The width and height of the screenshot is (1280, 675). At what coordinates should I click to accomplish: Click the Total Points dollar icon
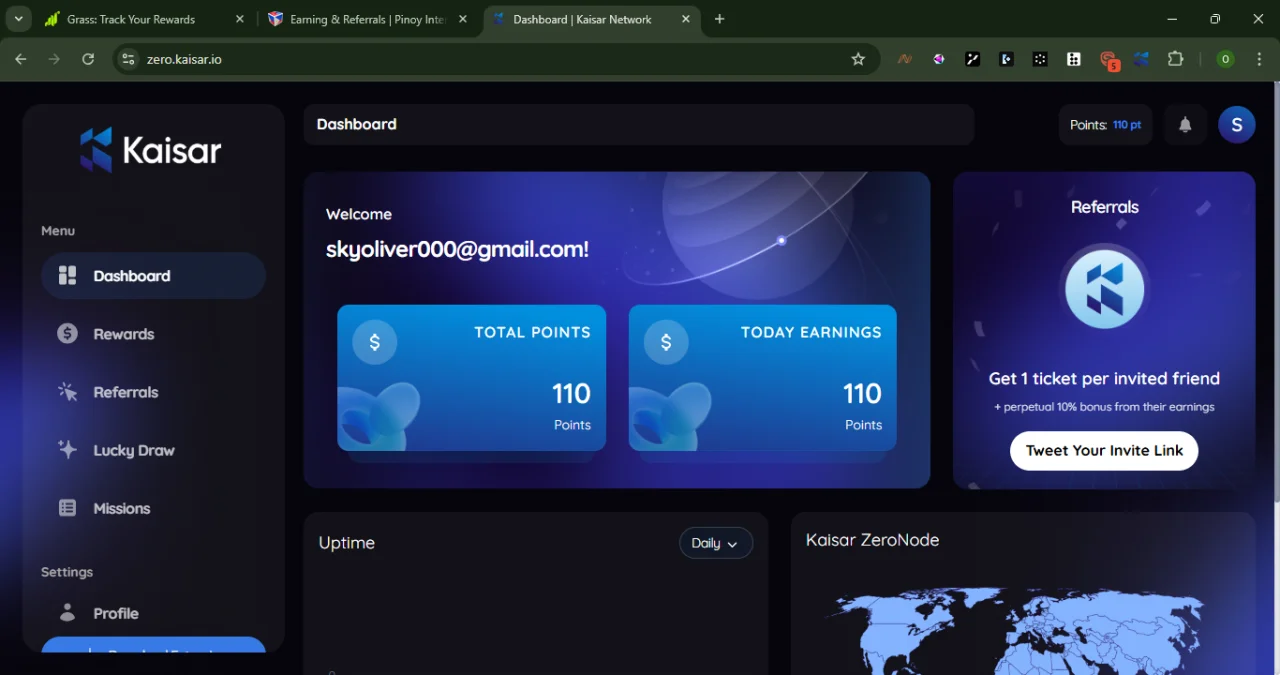pyautogui.click(x=375, y=342)
